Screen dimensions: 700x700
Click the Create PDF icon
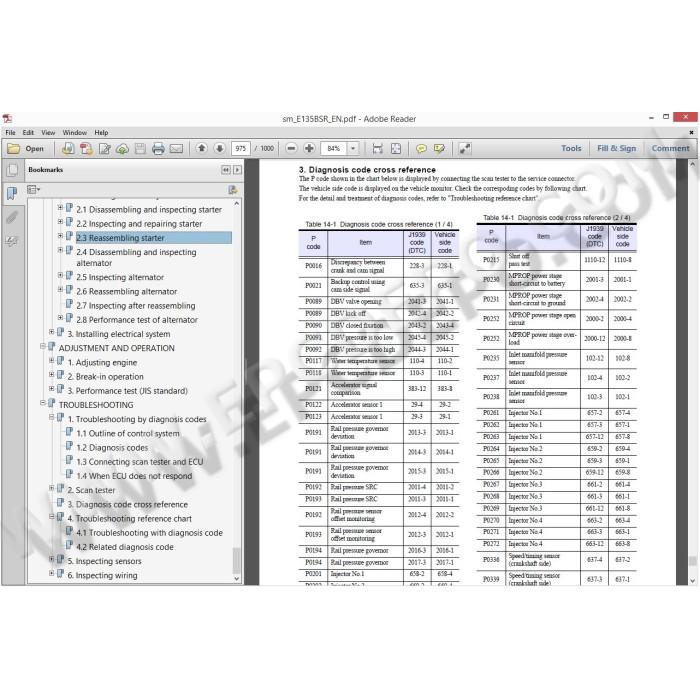pos(86,149)
